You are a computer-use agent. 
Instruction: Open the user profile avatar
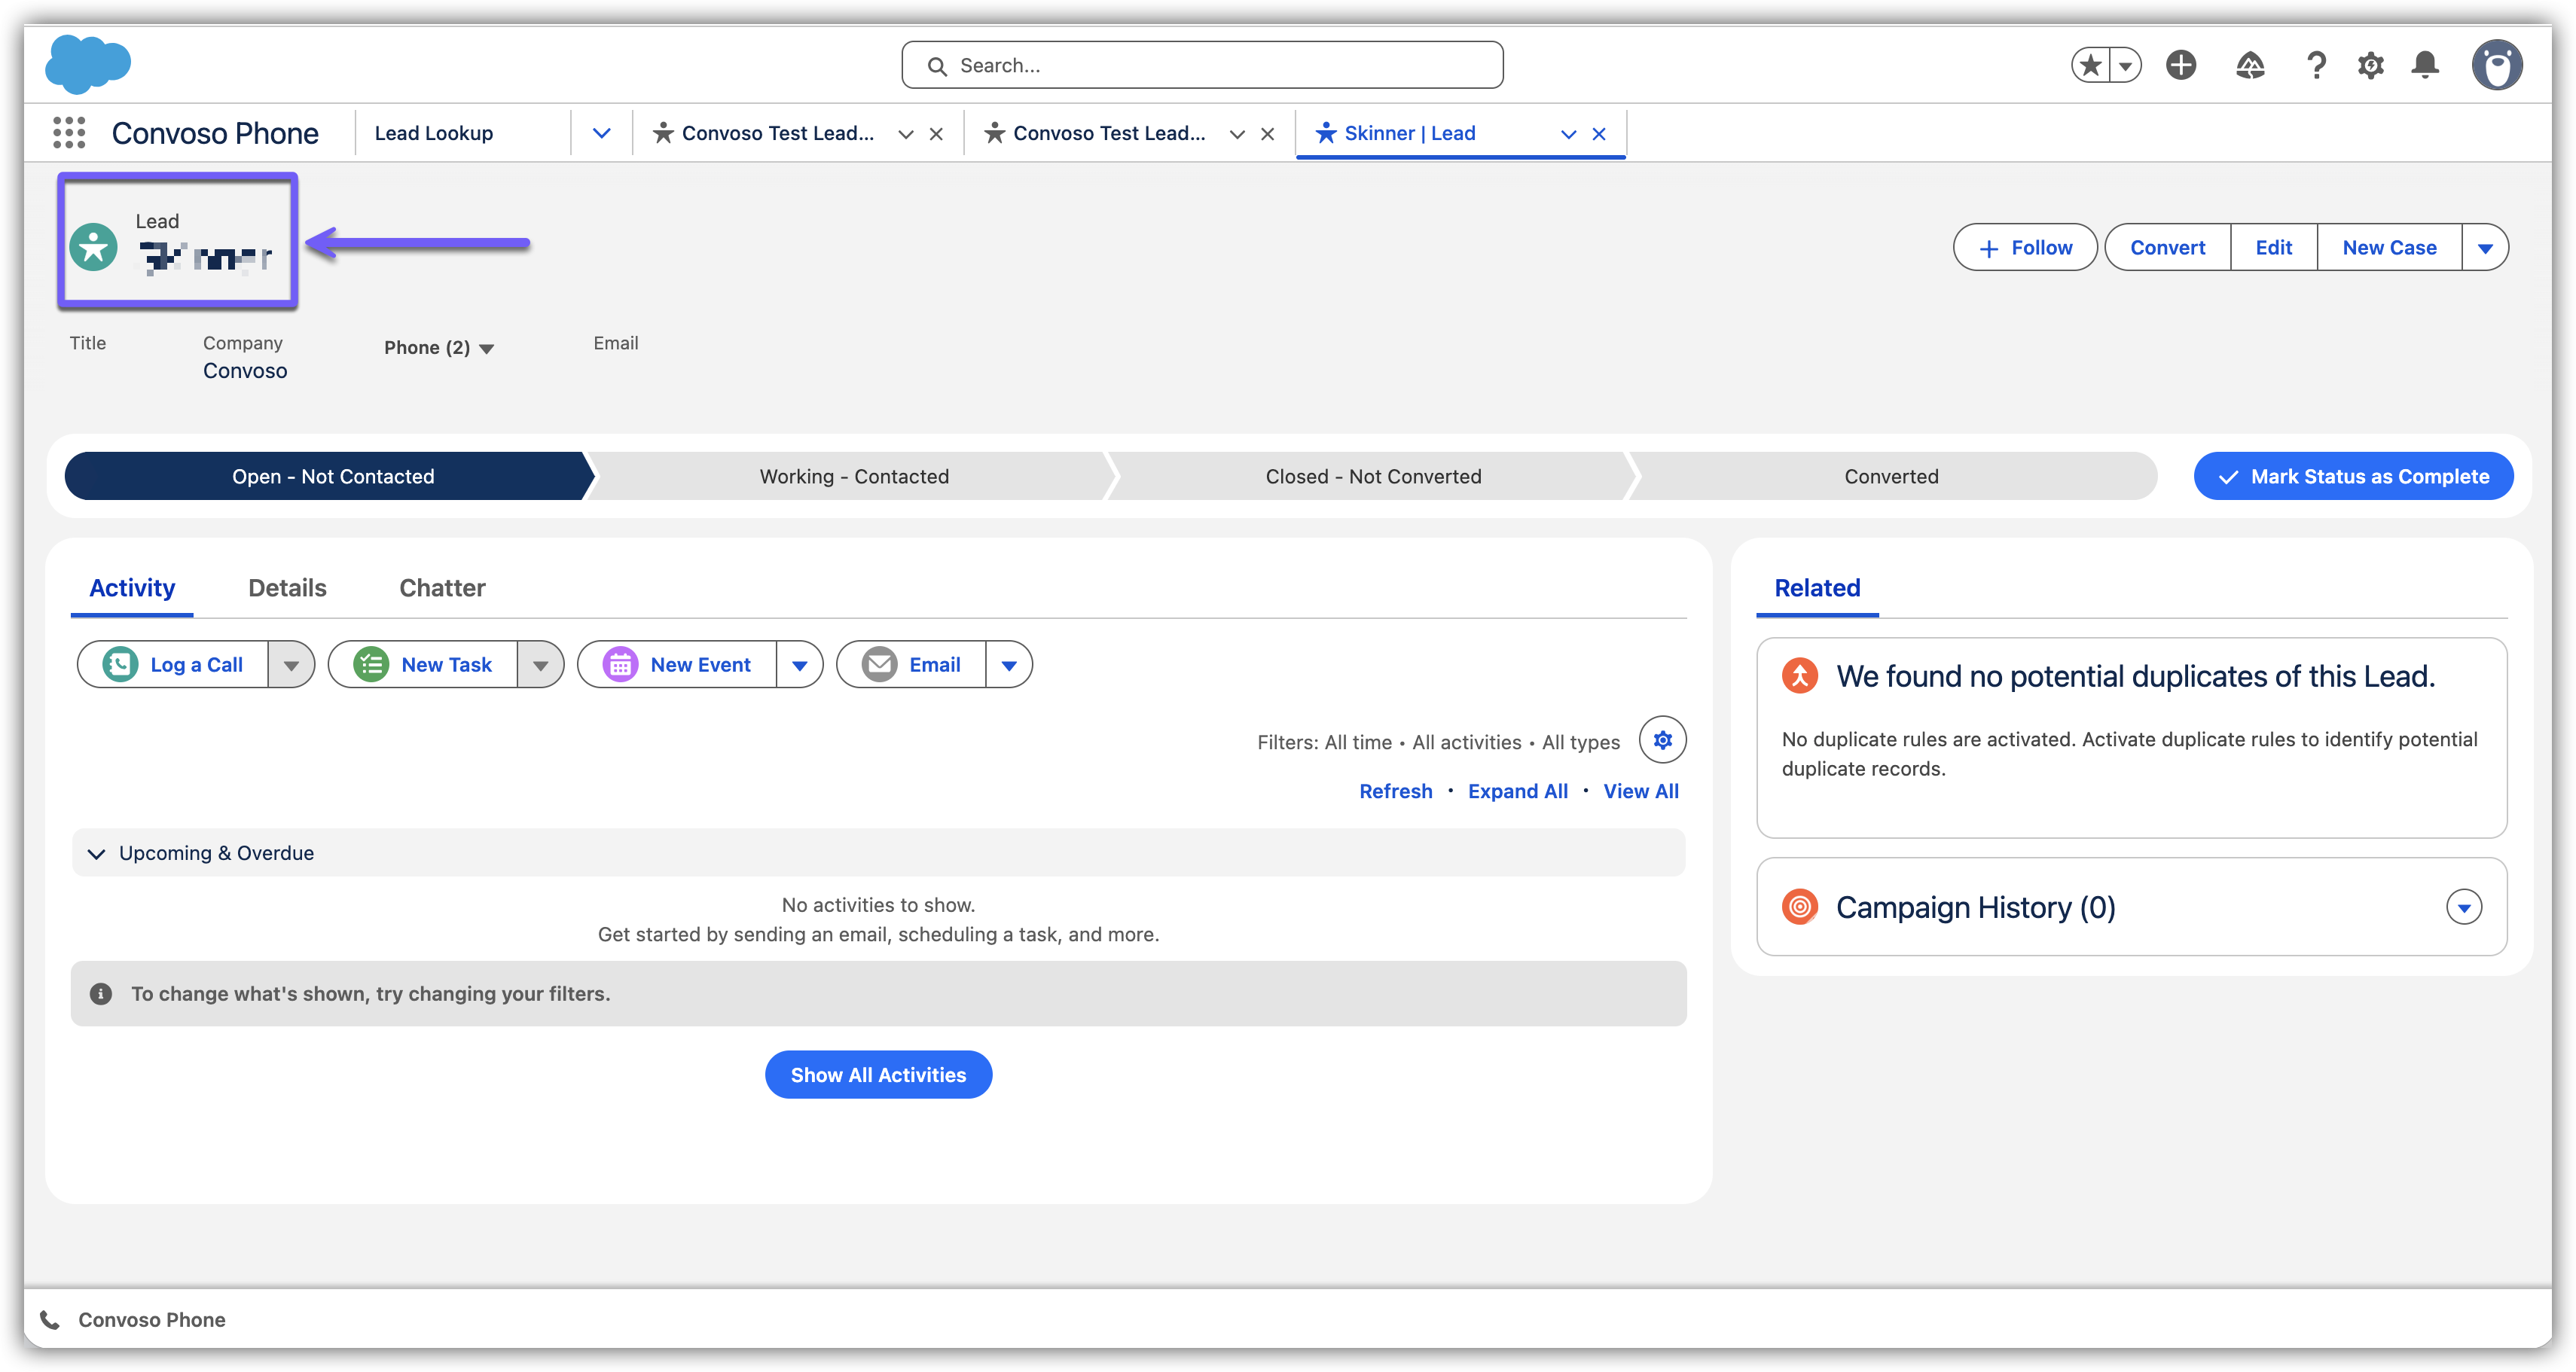click(x=2497, y=66)
